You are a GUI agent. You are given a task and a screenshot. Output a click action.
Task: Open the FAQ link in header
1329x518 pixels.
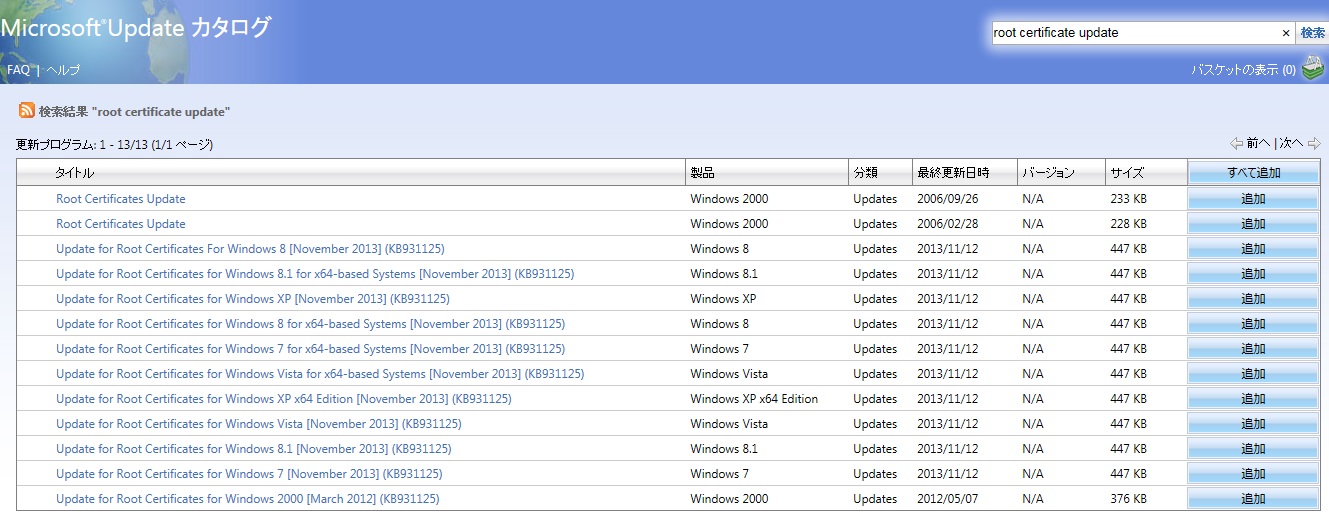click(x=18, y=70)
